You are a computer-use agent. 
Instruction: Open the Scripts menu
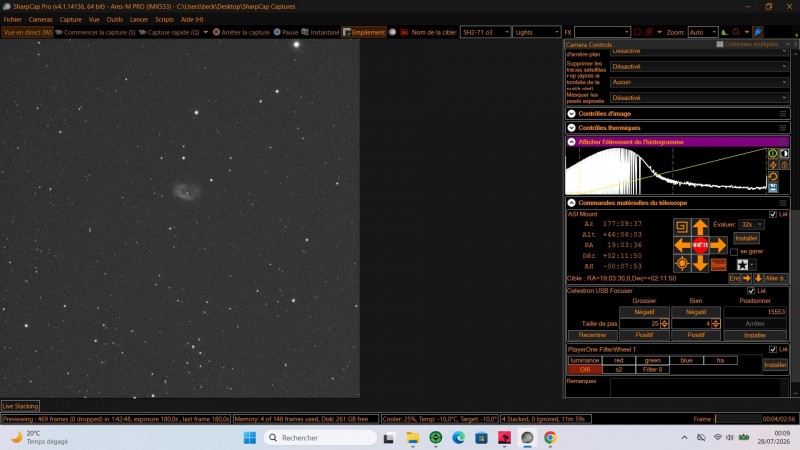pyautogui.click(x=164, y=19)
